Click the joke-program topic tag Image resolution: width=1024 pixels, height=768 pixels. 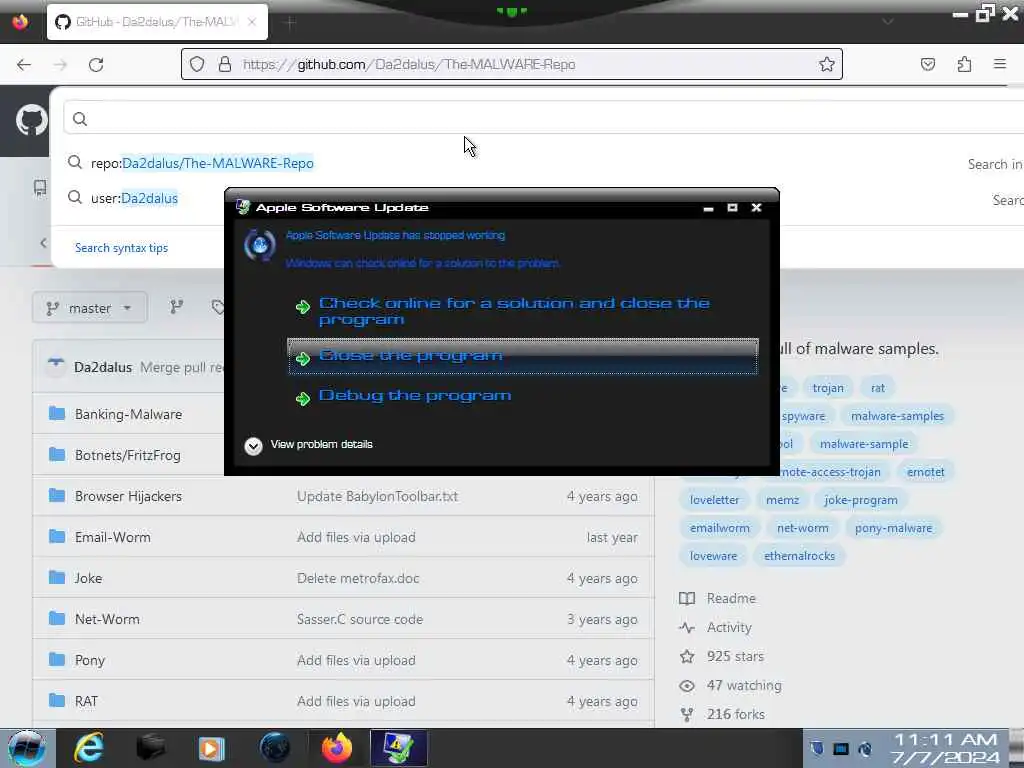[860, 500]
